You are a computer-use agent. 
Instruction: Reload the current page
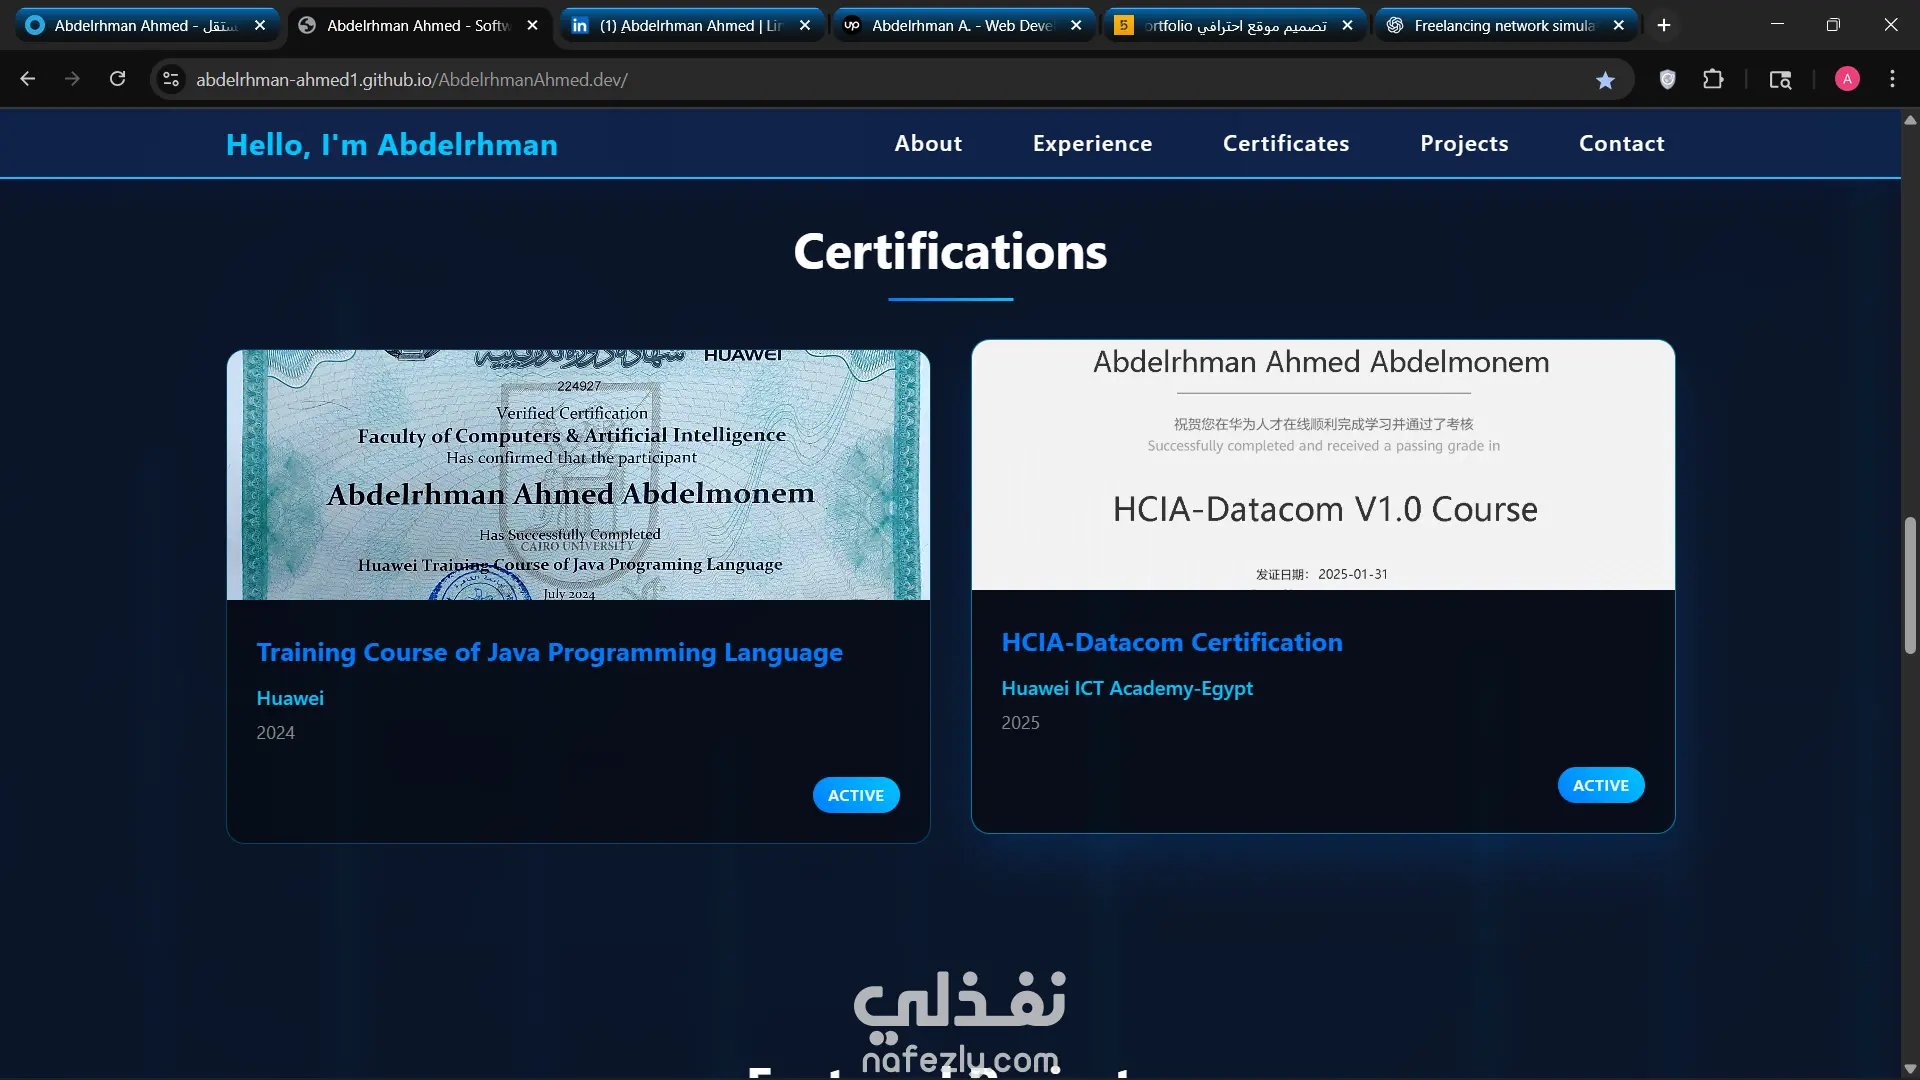tap(117, 79)
